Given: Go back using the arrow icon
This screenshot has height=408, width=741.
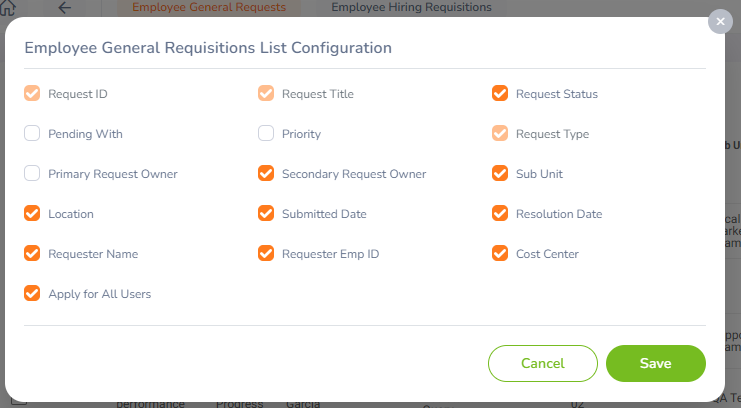Looking at the screenshot, I should click(64, 8).
